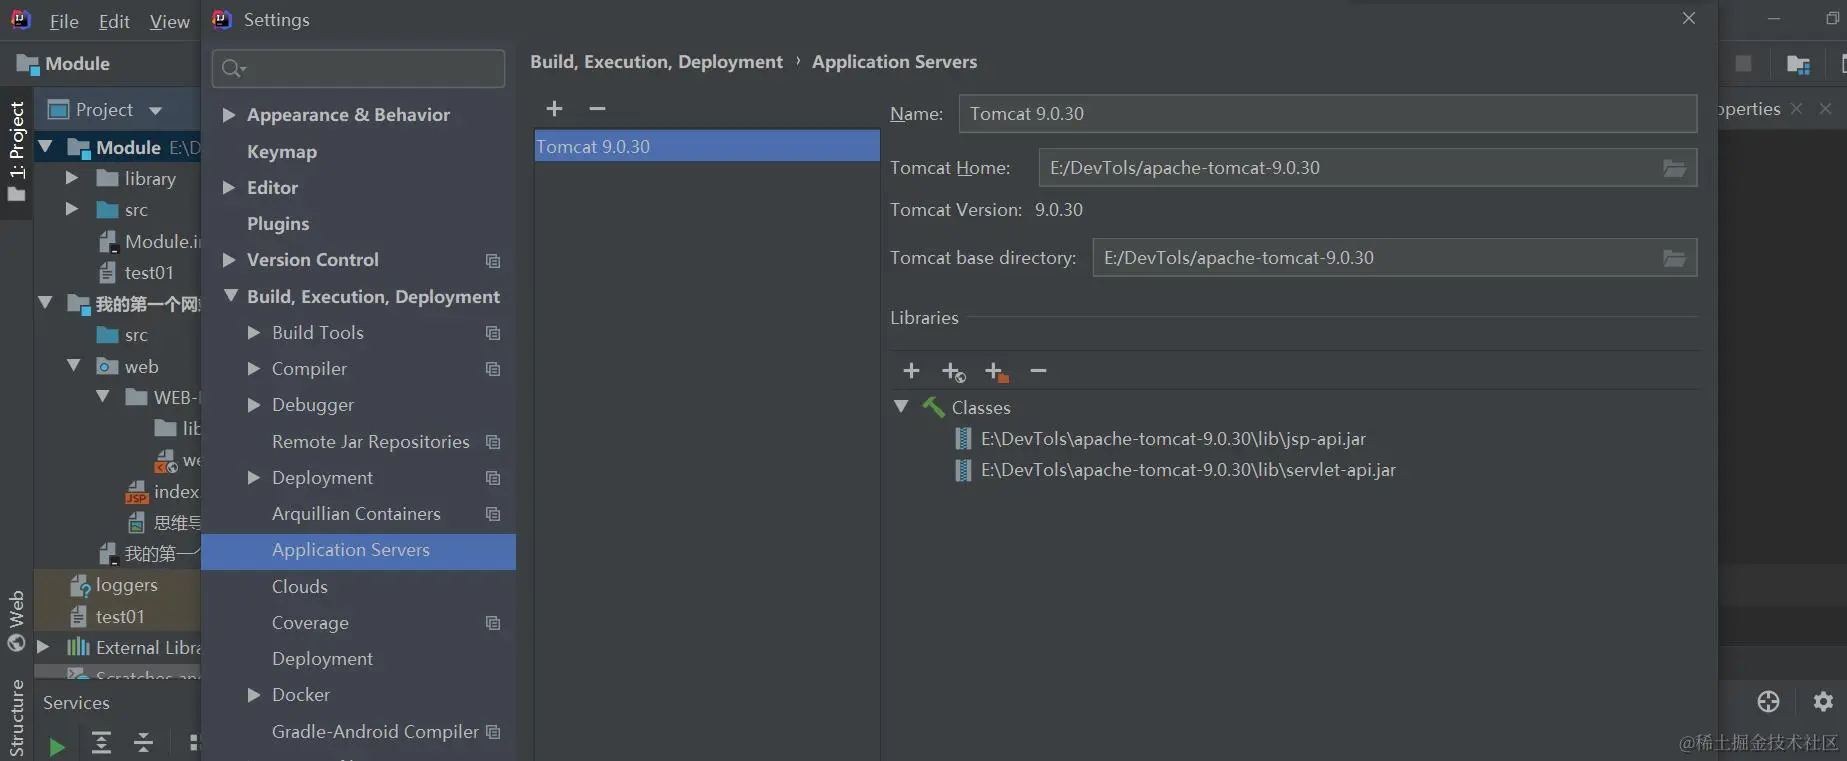This screenshot has height=761, width=1847.
Task: Click the crosshair locate icon bottom right
Action: tap(1768, 702)
